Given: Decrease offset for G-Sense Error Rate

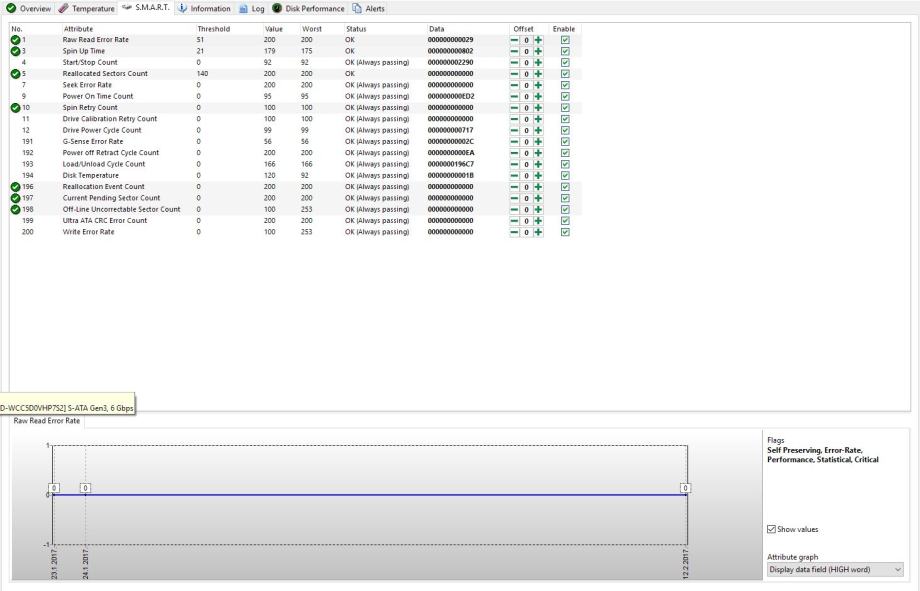Looking at the screenshot, I should 515,141.
